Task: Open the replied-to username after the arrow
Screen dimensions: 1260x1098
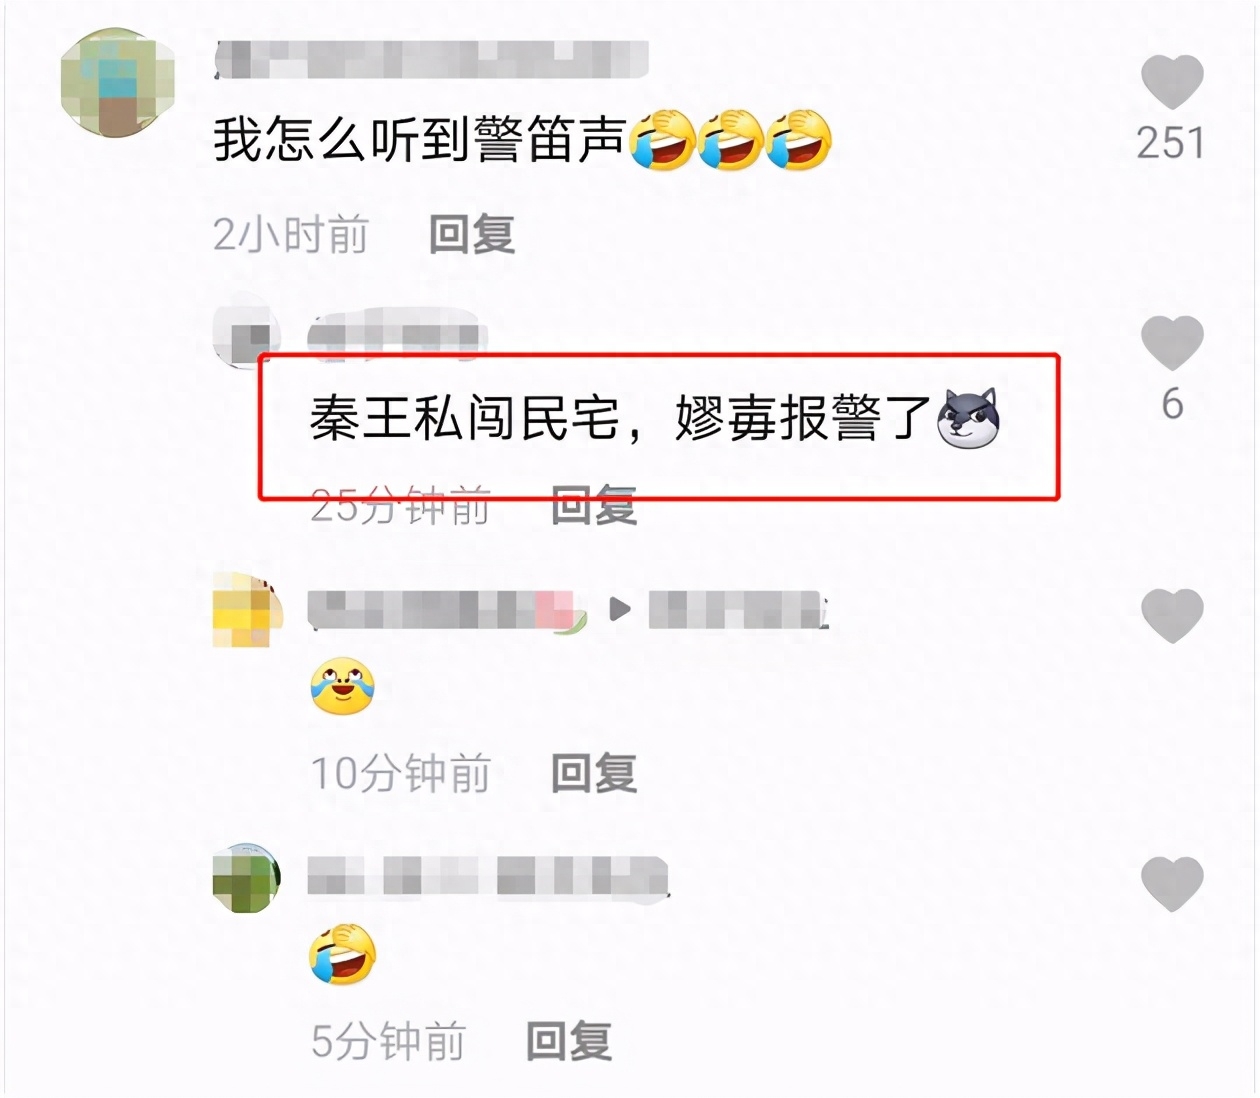Action: pos(739,610)
